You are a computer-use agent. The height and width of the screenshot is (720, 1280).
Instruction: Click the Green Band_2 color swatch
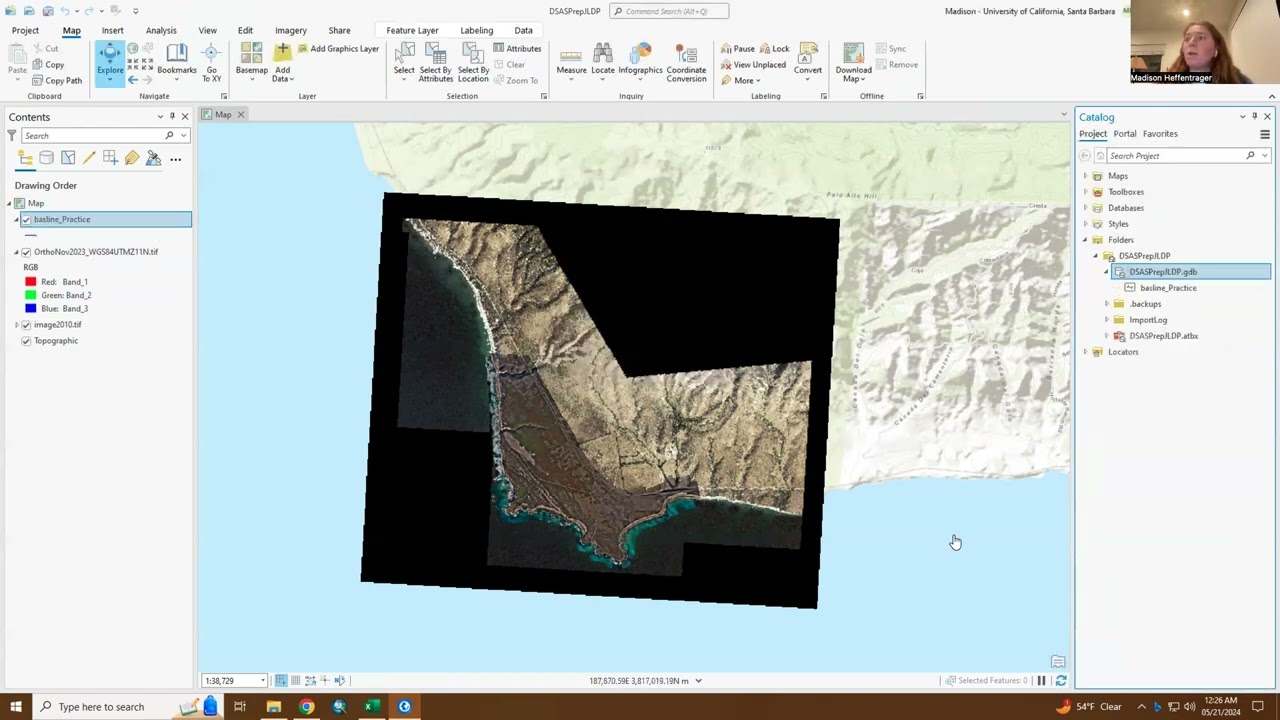(x=30, y=295)
